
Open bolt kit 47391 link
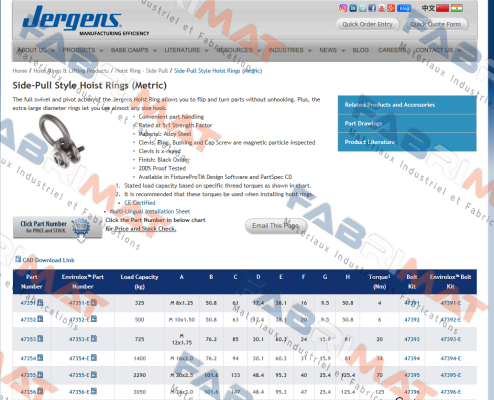coord(412,303)
